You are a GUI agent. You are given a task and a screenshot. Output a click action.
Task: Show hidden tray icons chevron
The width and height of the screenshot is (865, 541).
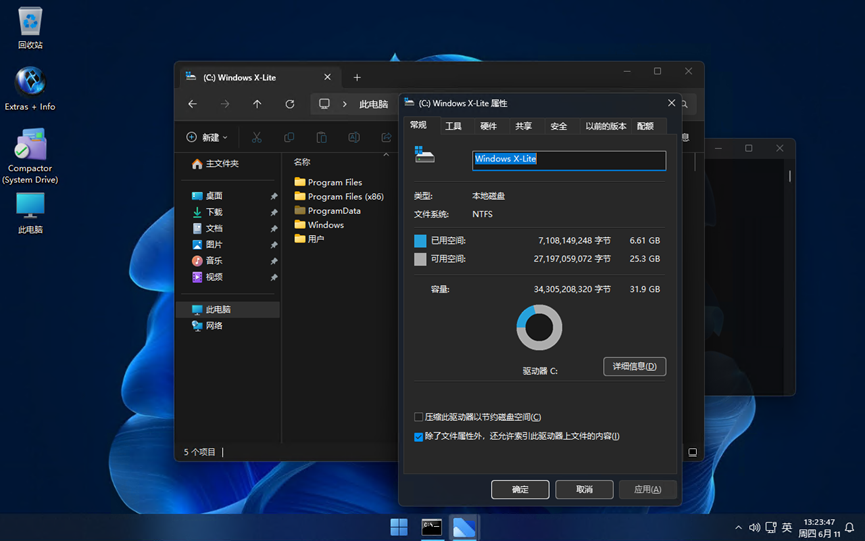pos(738,528)
